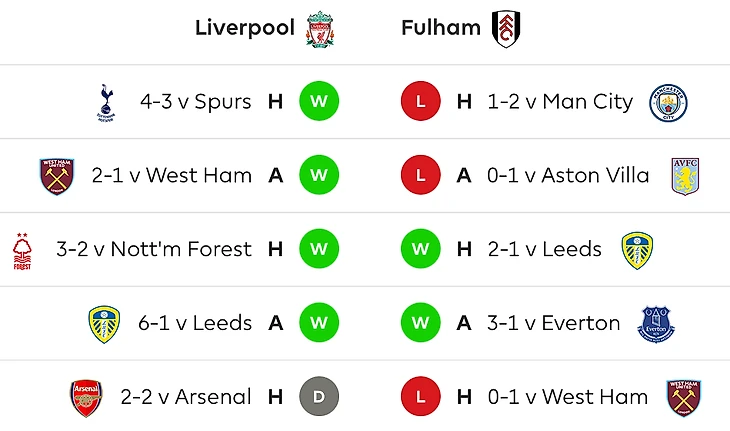Select Leeds crest next to Fulham's 2-1 win

pyautogui.click(x=637, y=250)
